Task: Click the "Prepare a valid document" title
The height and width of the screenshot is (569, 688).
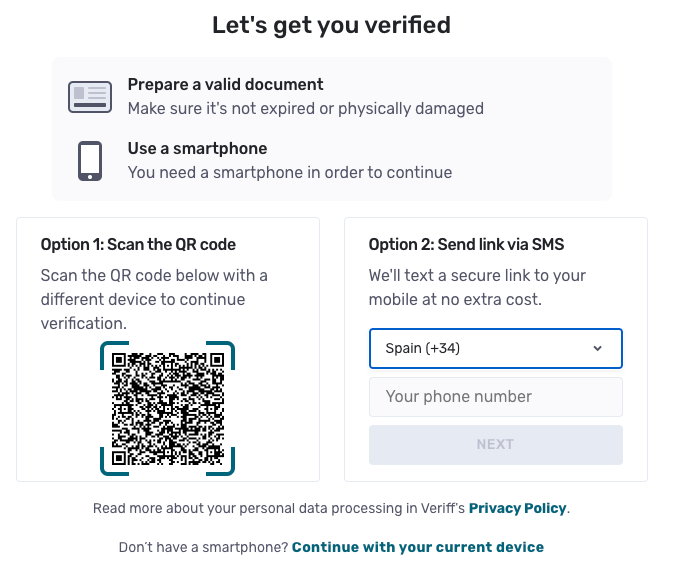Action: [226, 85]
